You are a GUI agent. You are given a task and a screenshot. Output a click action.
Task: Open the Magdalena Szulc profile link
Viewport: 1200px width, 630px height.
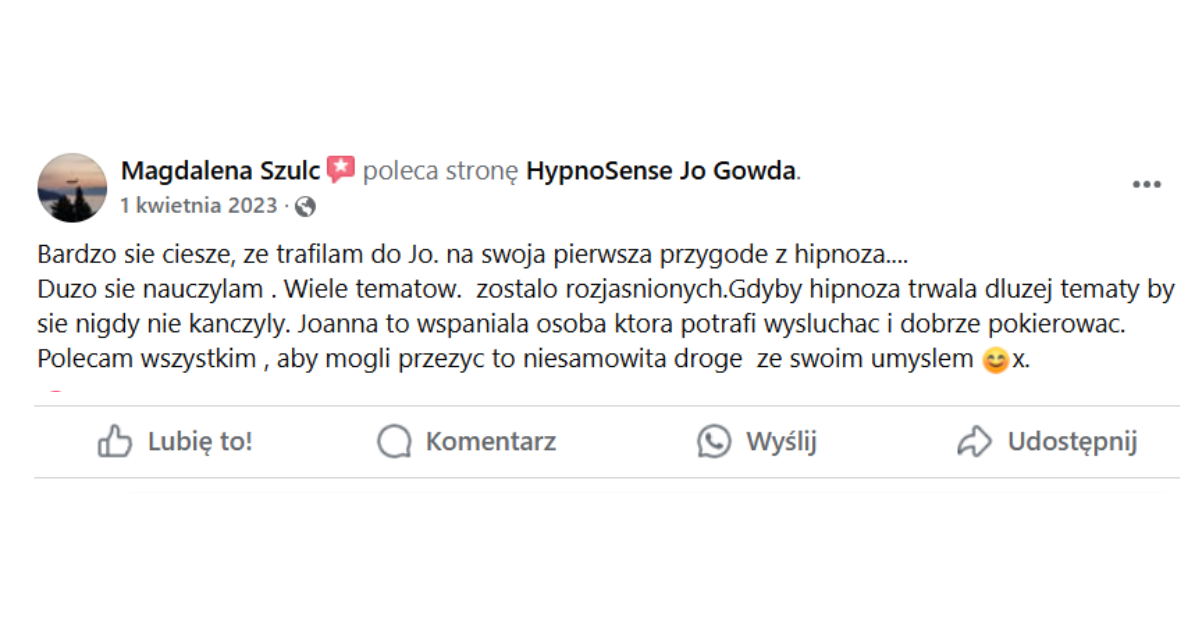(x=220, y=171)
